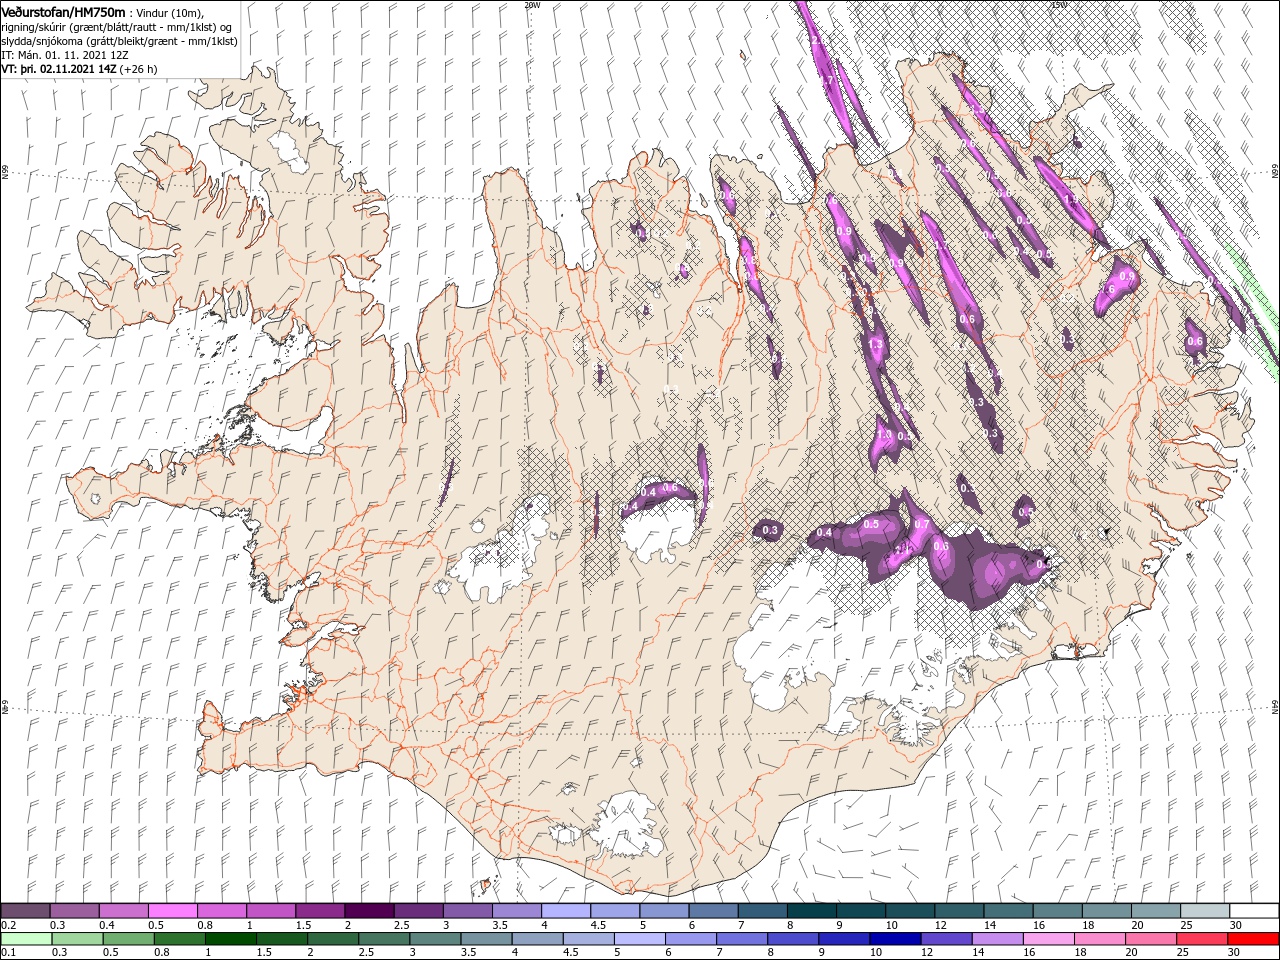
Task: Click the dark teal upper swatch between 8 and 9
Action: (811, 910)
